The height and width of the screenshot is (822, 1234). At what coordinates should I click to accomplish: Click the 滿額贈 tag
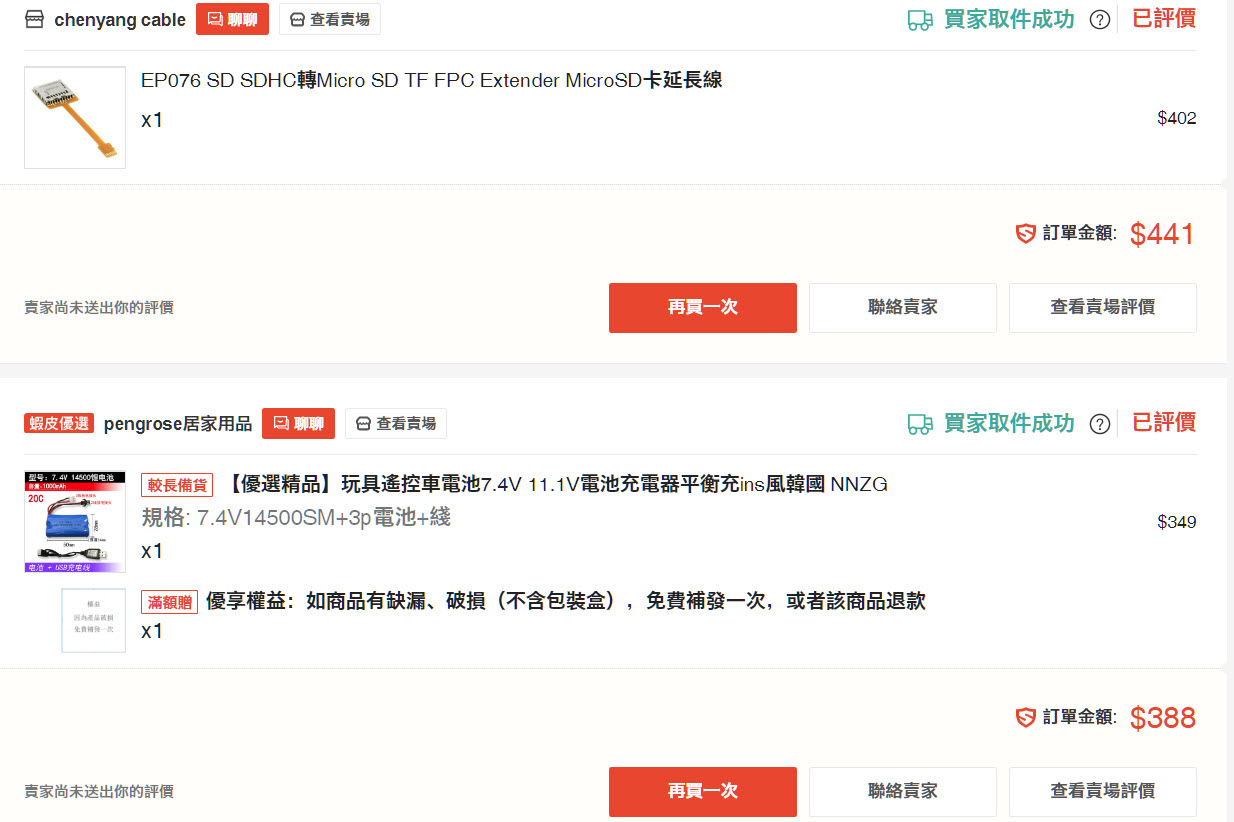(170, 602)
